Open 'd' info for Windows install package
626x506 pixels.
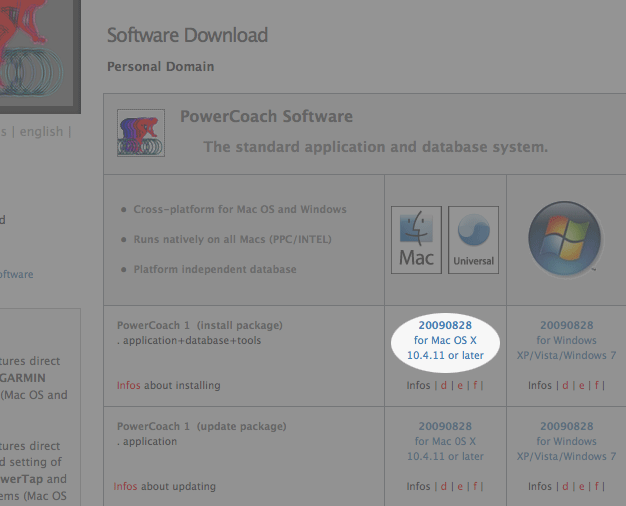[565, 385]
